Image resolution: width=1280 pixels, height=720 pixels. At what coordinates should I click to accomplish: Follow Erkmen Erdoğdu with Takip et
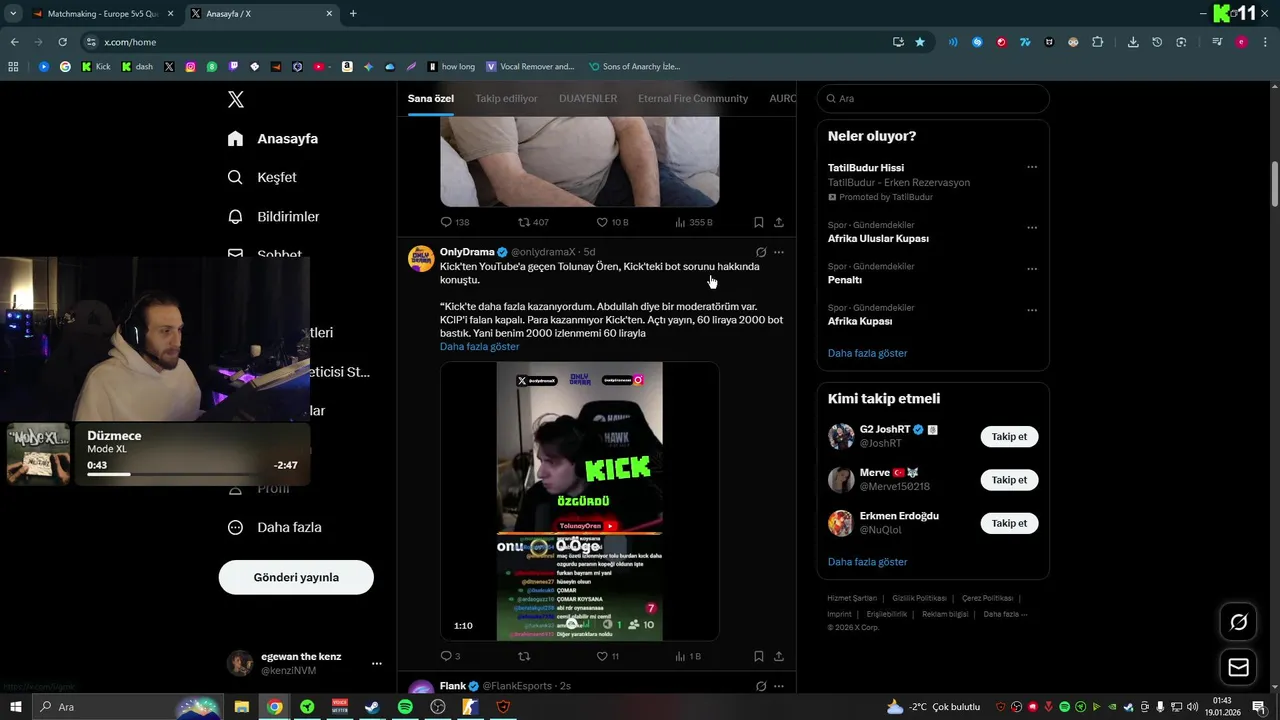point(1009,523)
